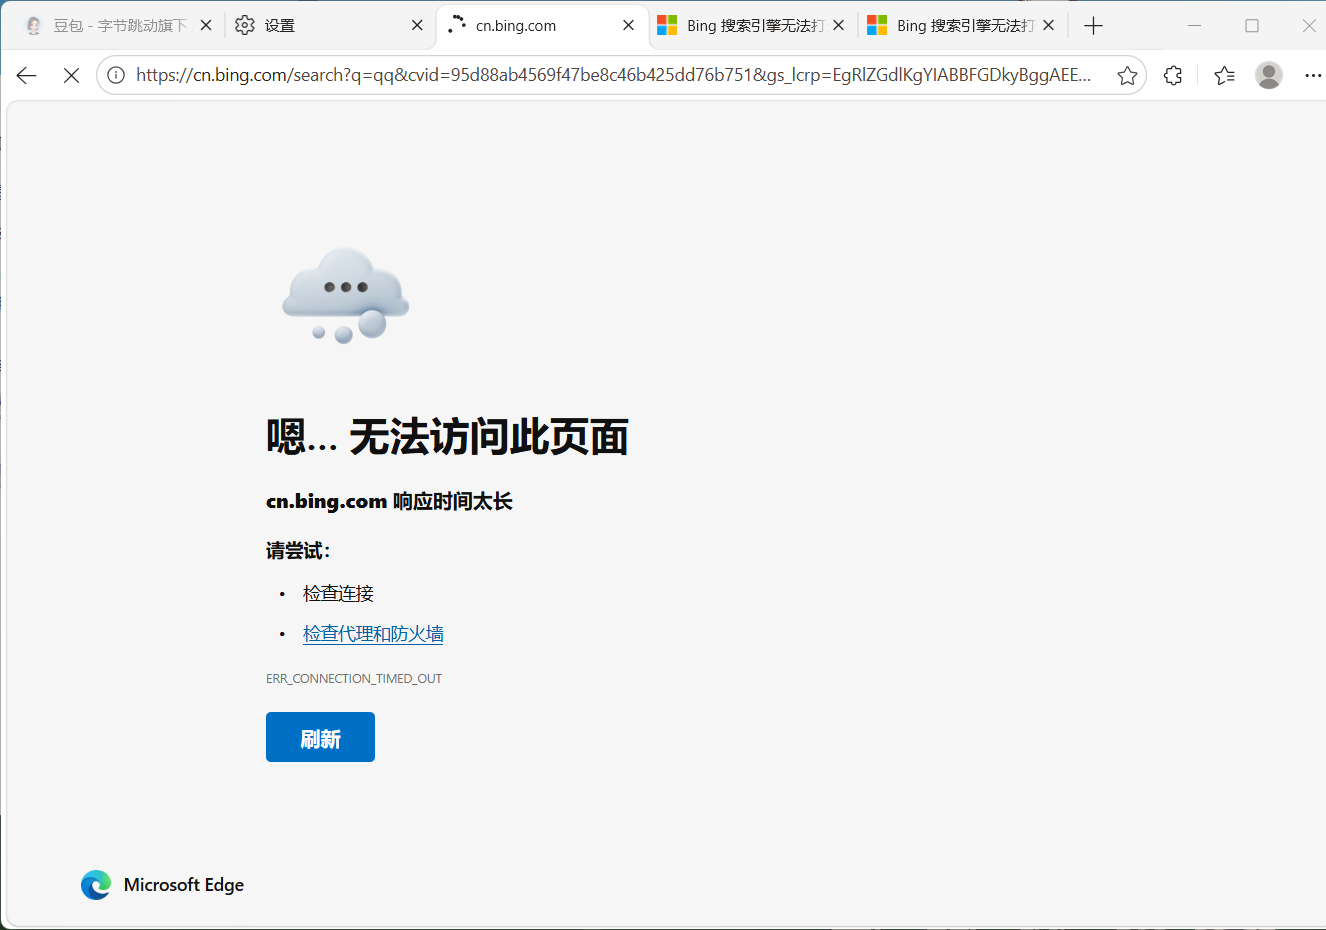
Task: Click the 刷新 refresh button
Action: pos(320,737)
